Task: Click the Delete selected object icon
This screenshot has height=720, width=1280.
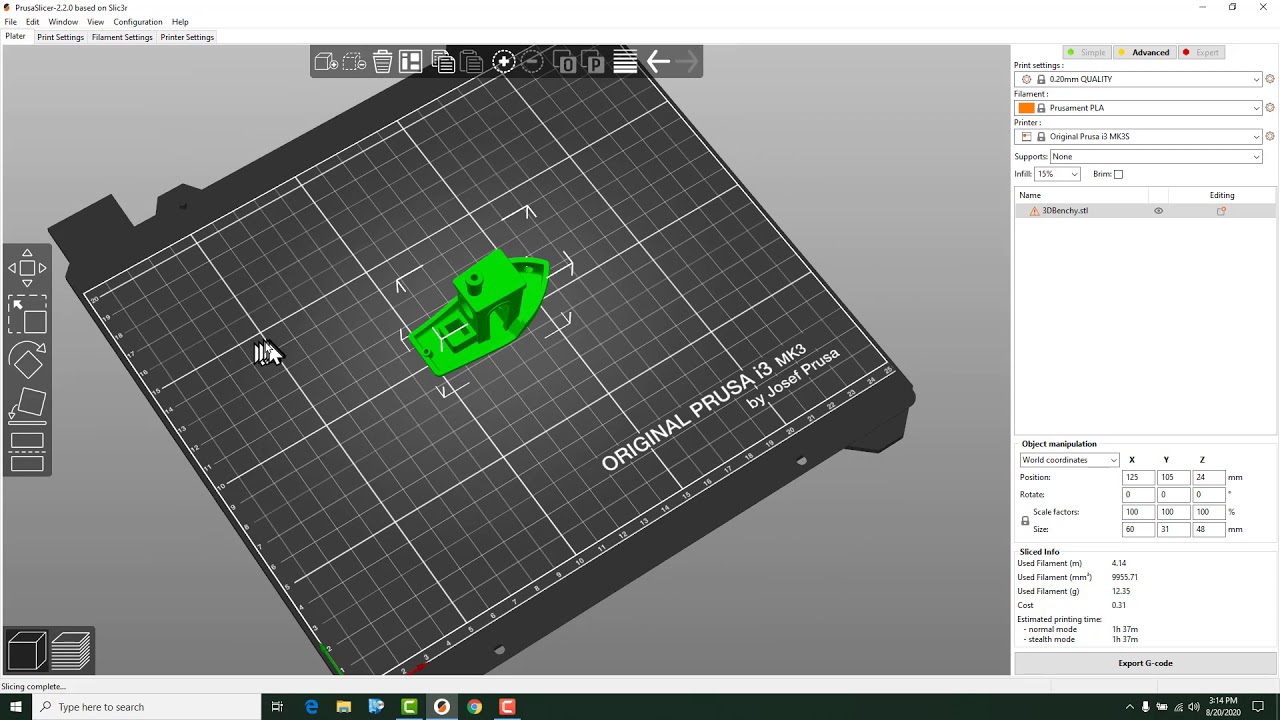Action: click(354, 62)
